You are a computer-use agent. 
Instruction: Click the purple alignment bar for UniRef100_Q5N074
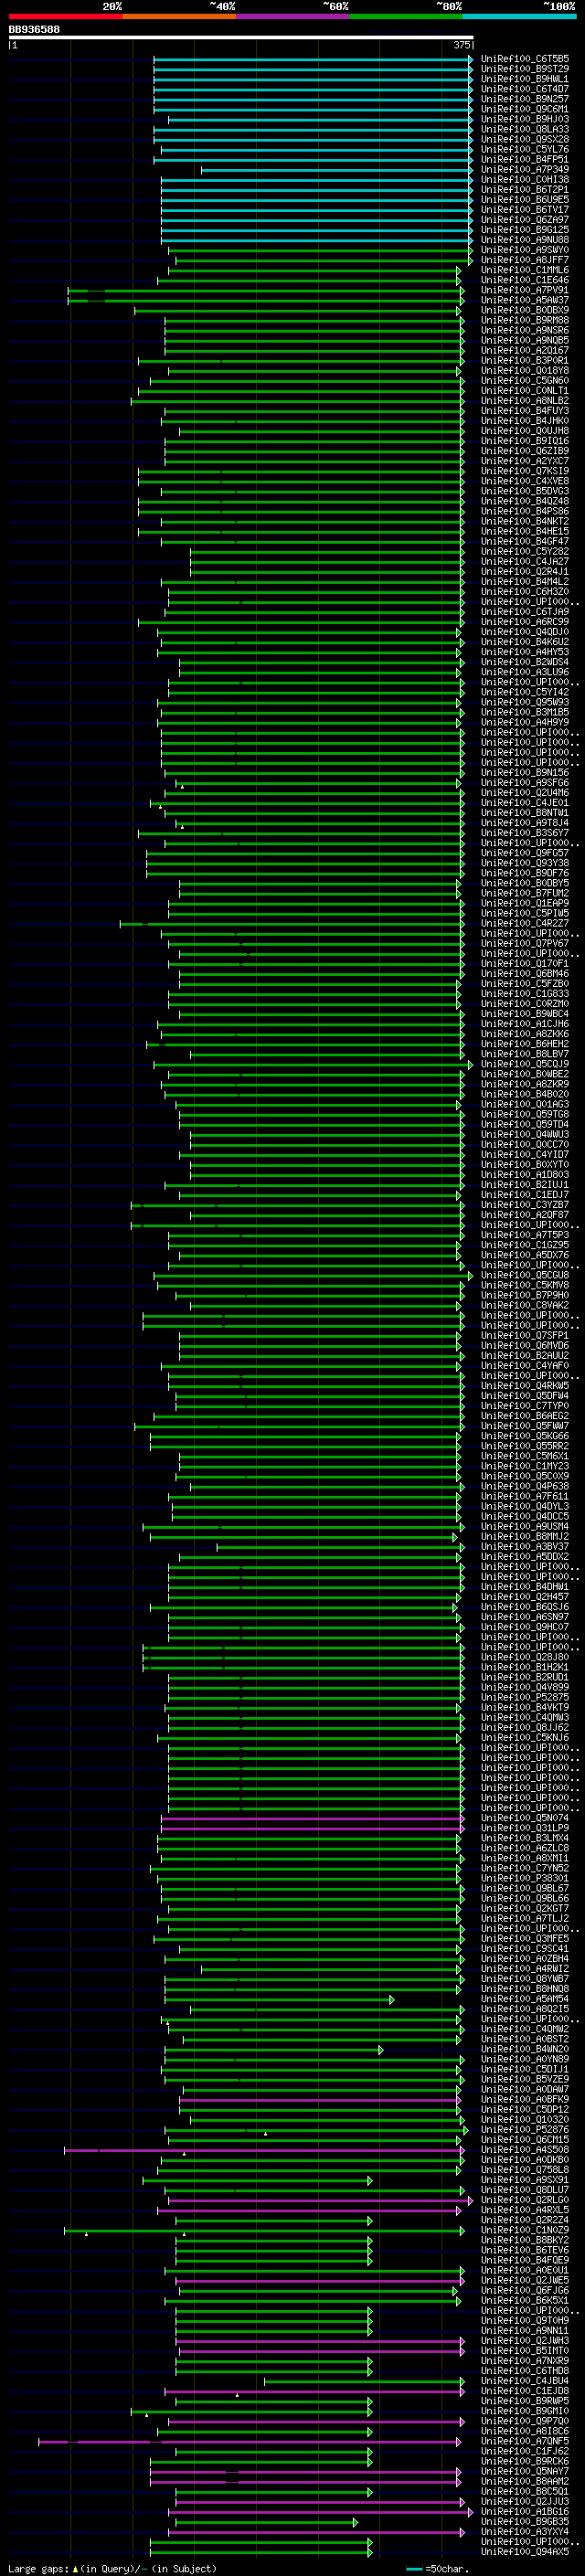pyautogui.click(x=313, y=1818)
